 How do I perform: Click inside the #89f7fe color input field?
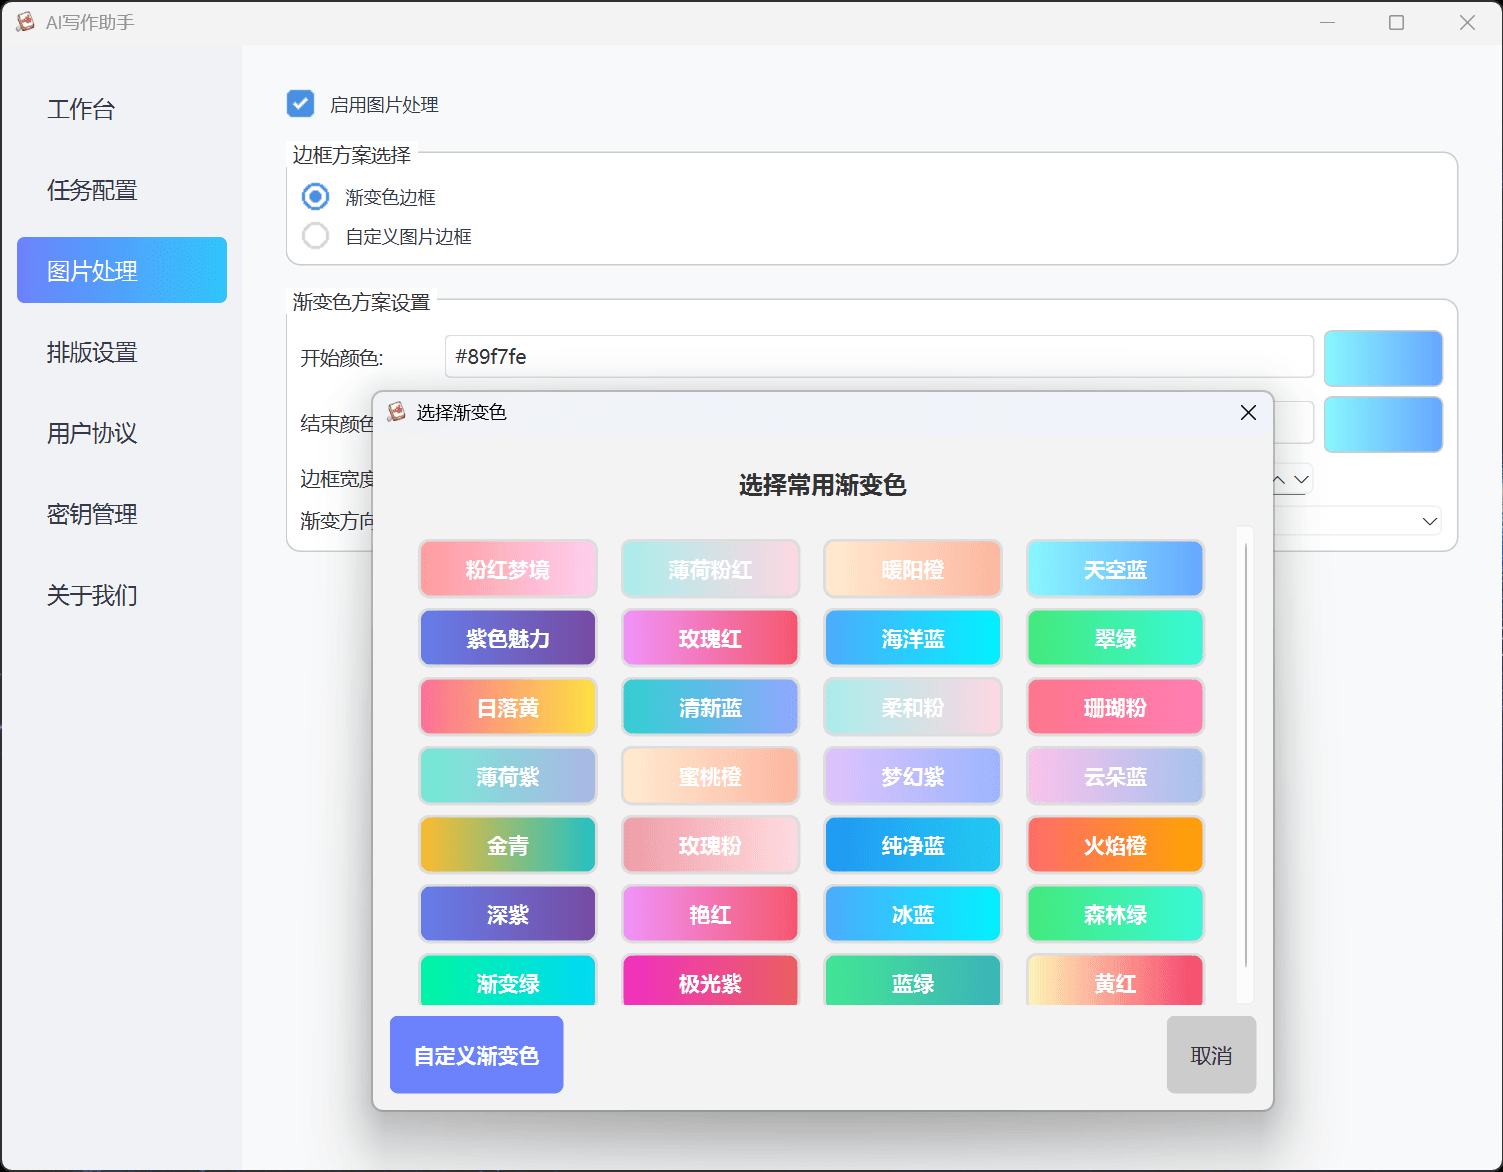pos(880,357)
